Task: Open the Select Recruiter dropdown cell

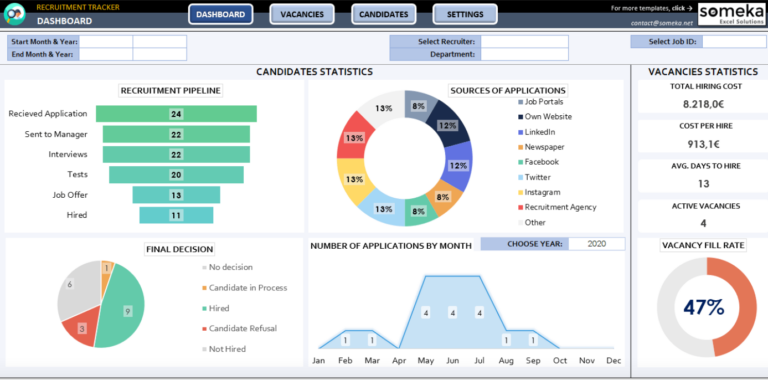Action: pyautogui.click(x=525, y=42)
